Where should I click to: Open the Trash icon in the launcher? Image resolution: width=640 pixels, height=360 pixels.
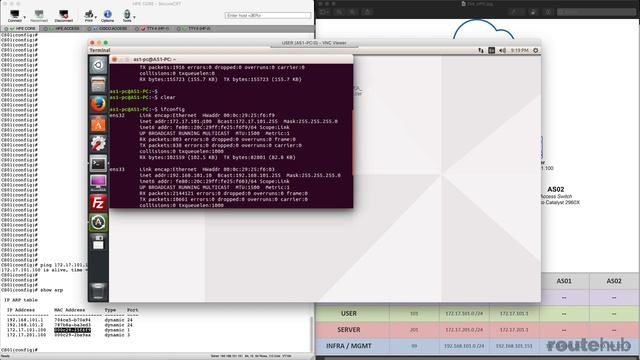(x=98, y=291)
